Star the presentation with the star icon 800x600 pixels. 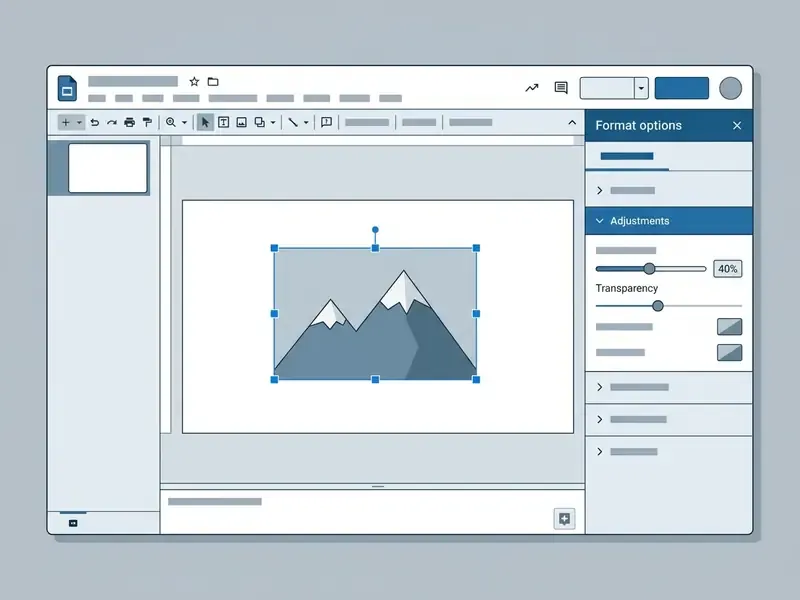coord(194,82)
